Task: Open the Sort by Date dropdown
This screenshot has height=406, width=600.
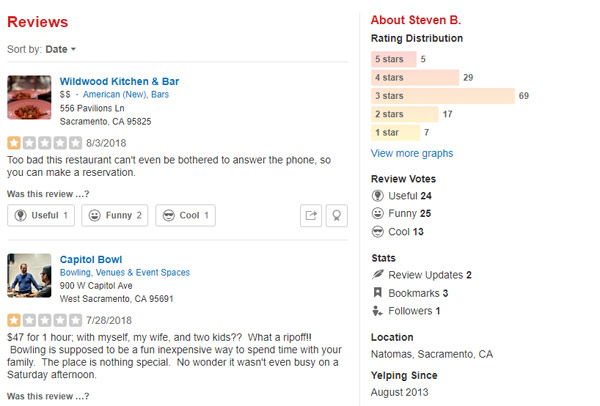Action: pyautogui.click(x=60, y=49)
